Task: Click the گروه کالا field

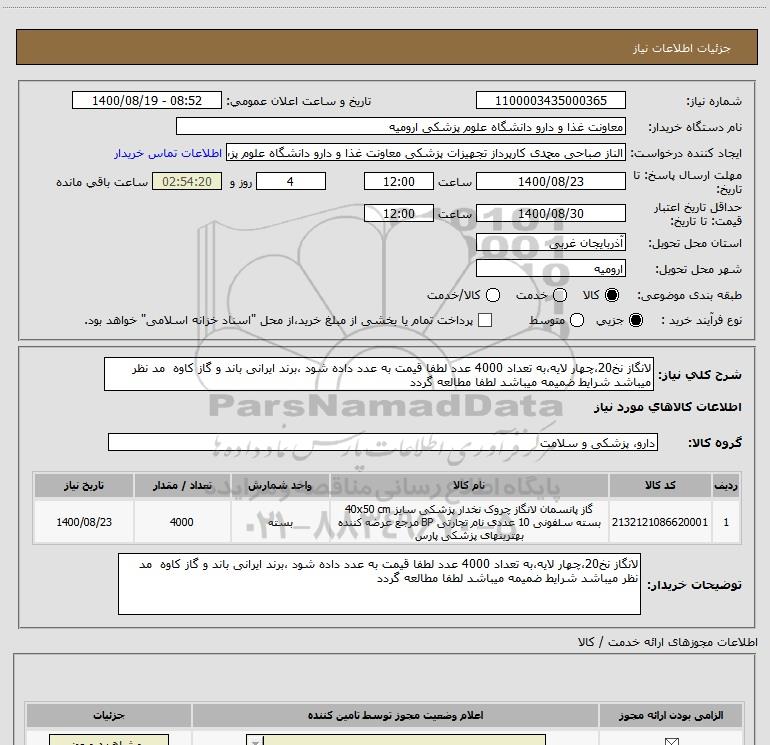Action: (x=383, y=442)
